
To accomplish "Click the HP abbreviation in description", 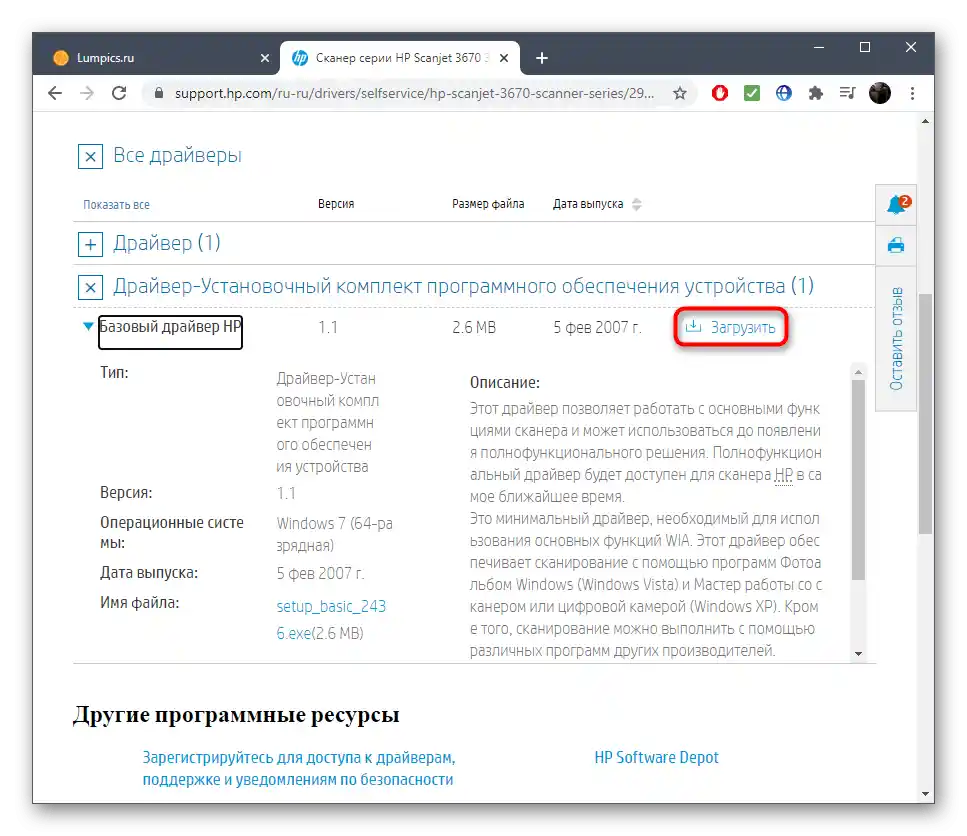I will click(x=783, y=475).
